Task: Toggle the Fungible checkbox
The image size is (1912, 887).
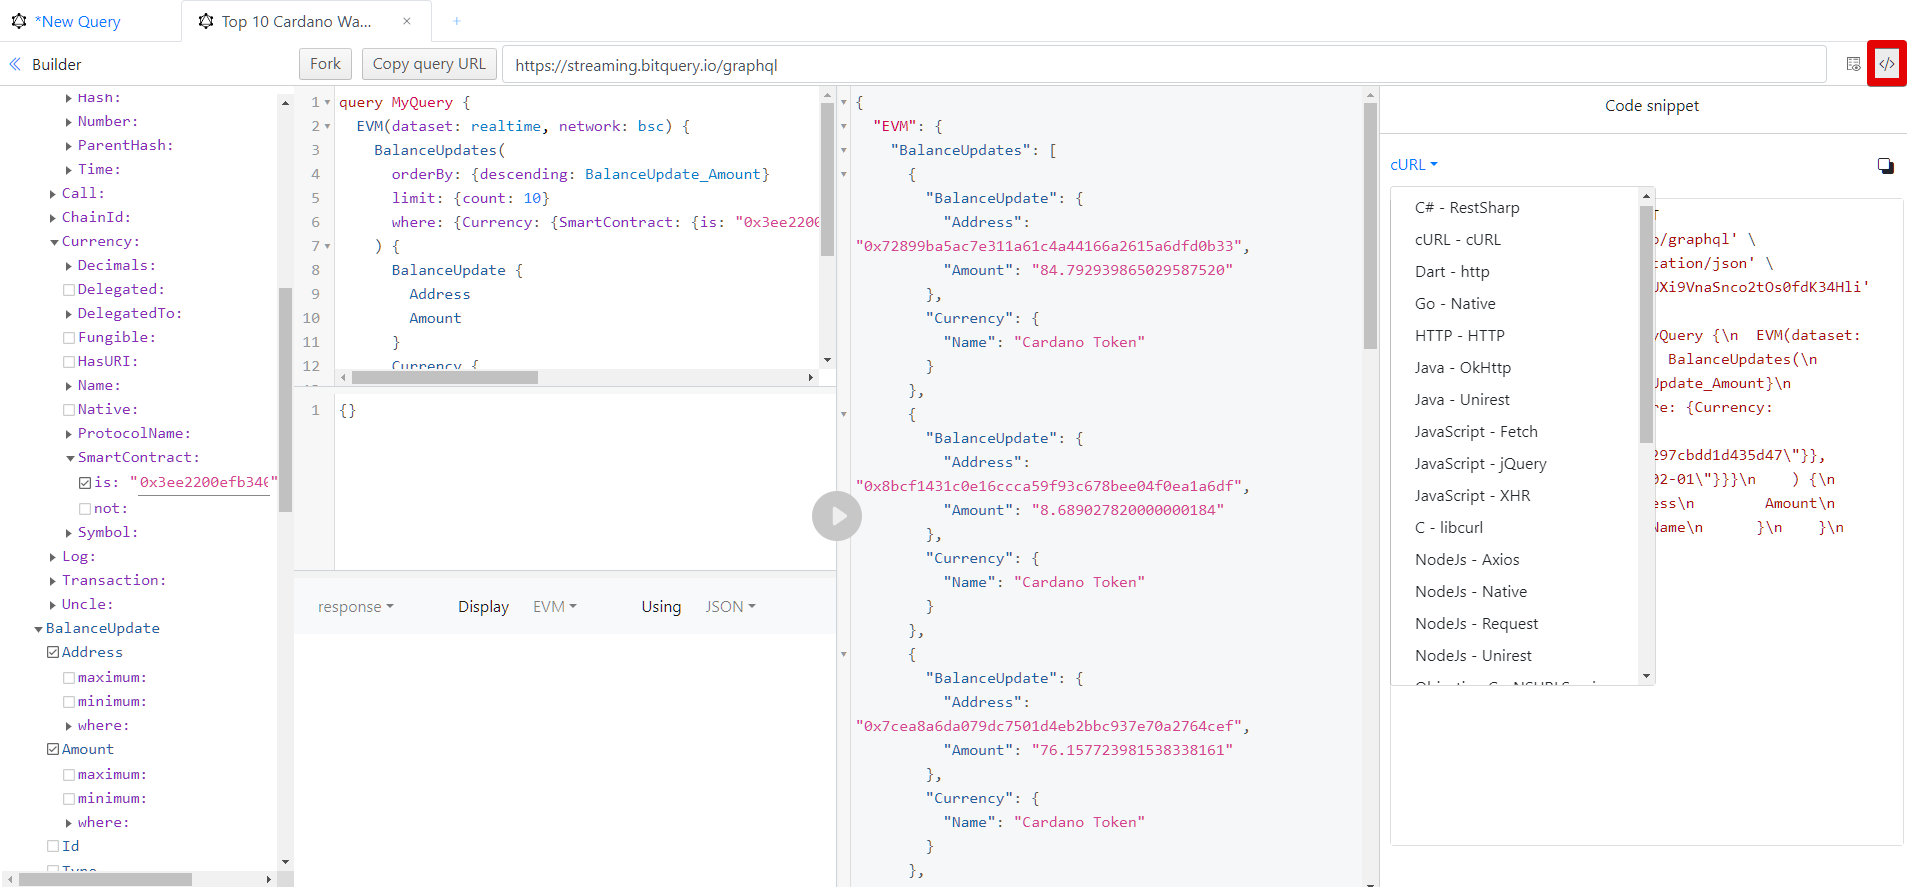Action: click(69, 338)
